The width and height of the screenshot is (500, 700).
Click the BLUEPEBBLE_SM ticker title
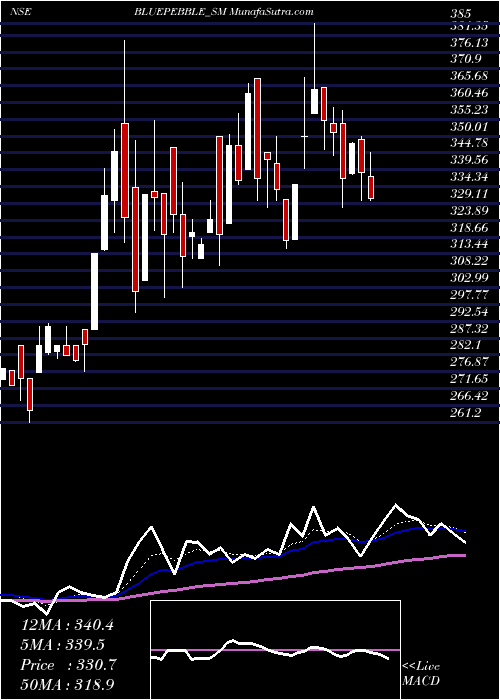(182, 12)
